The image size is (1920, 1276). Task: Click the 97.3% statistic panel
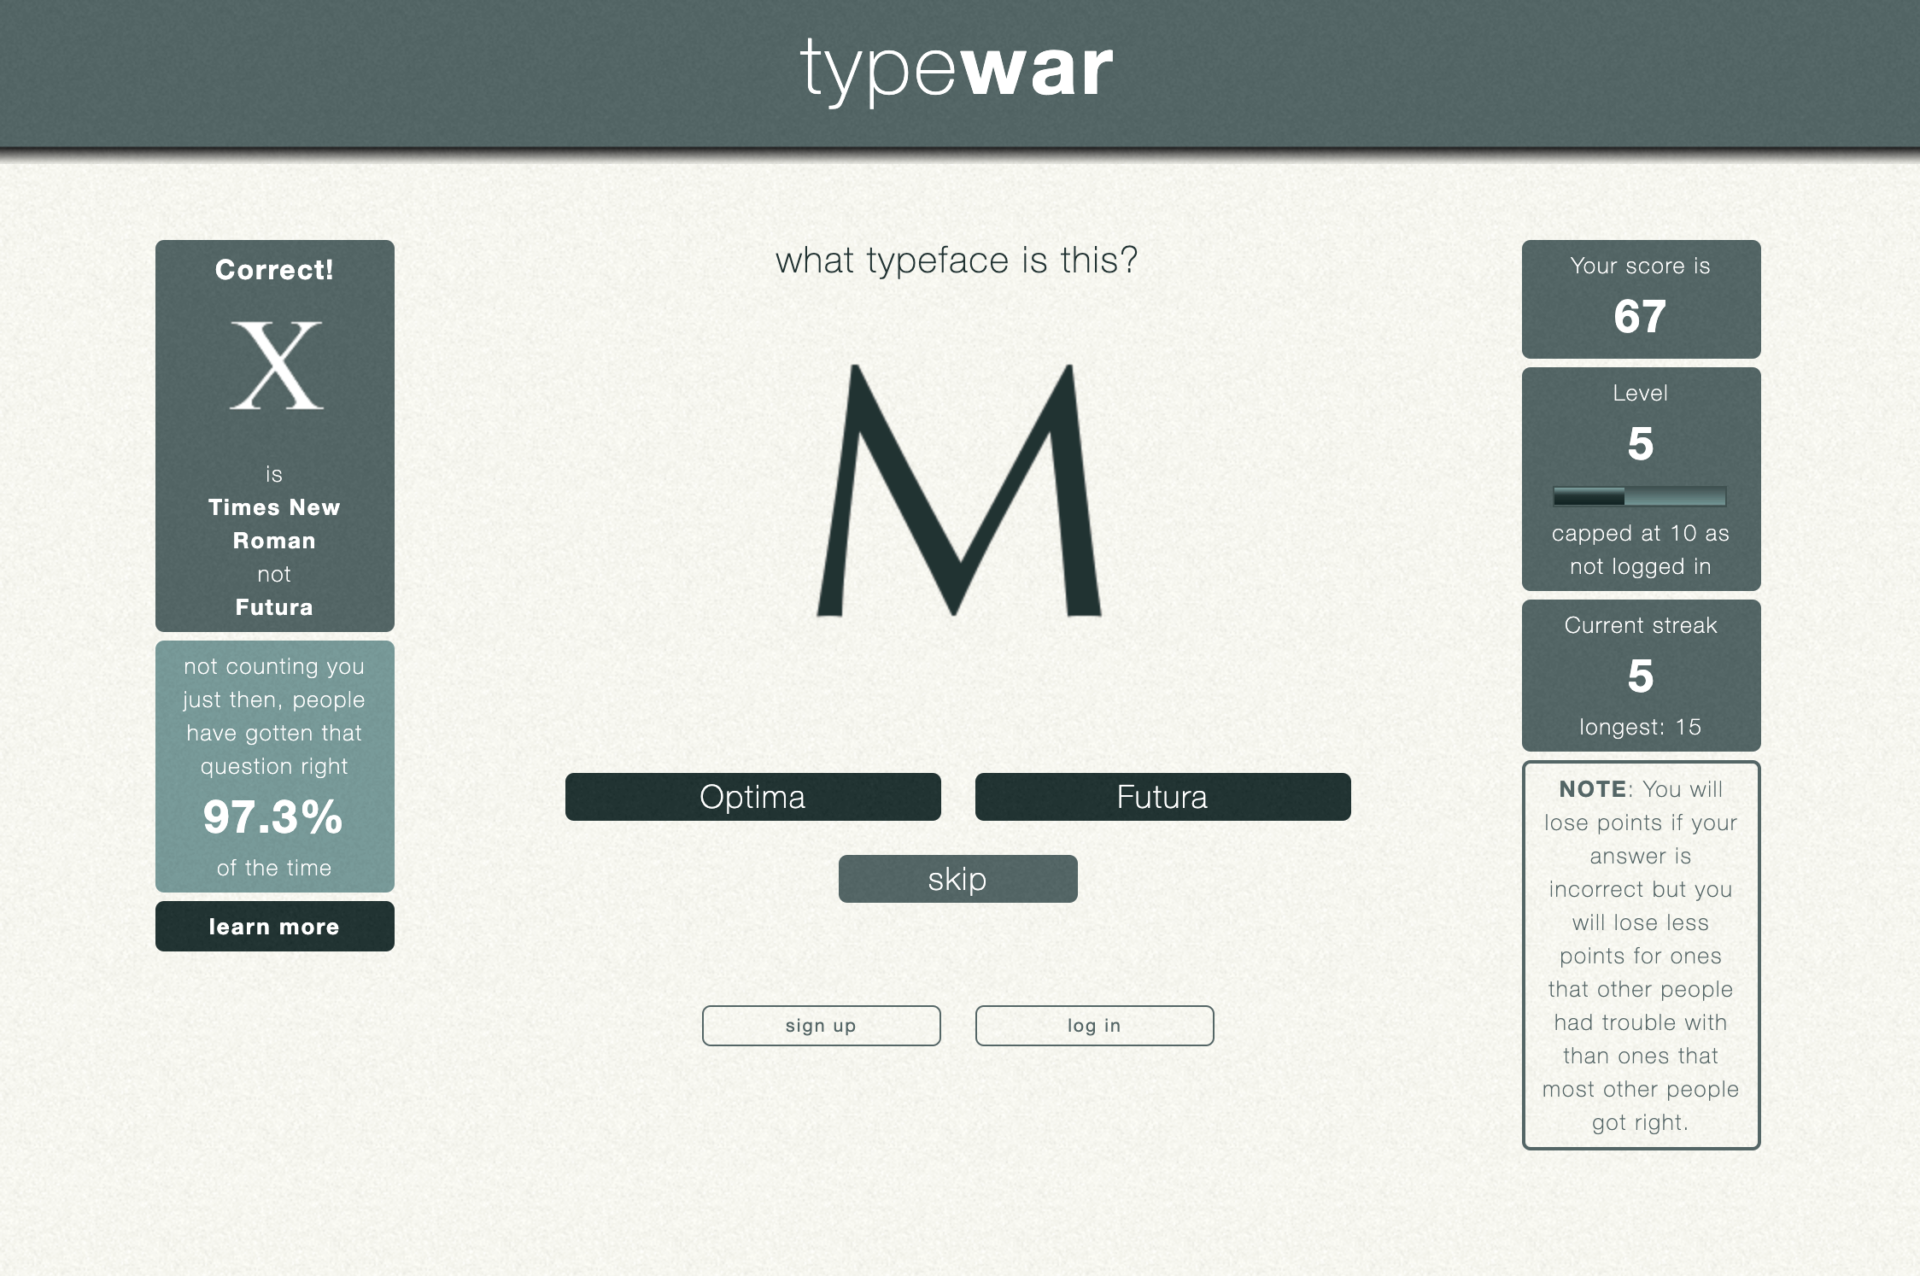[x=274, y=766]
